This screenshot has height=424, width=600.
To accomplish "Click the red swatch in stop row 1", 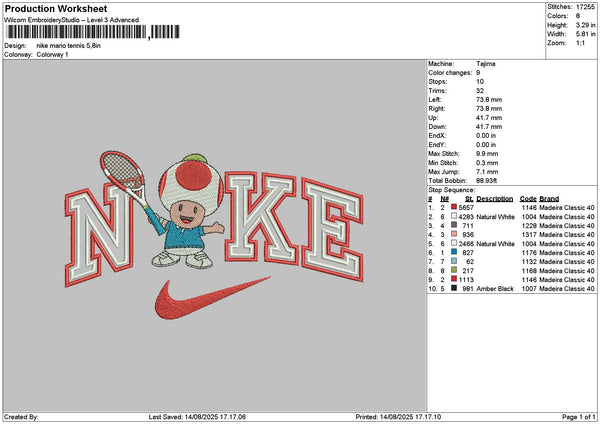I will point(454,207).
